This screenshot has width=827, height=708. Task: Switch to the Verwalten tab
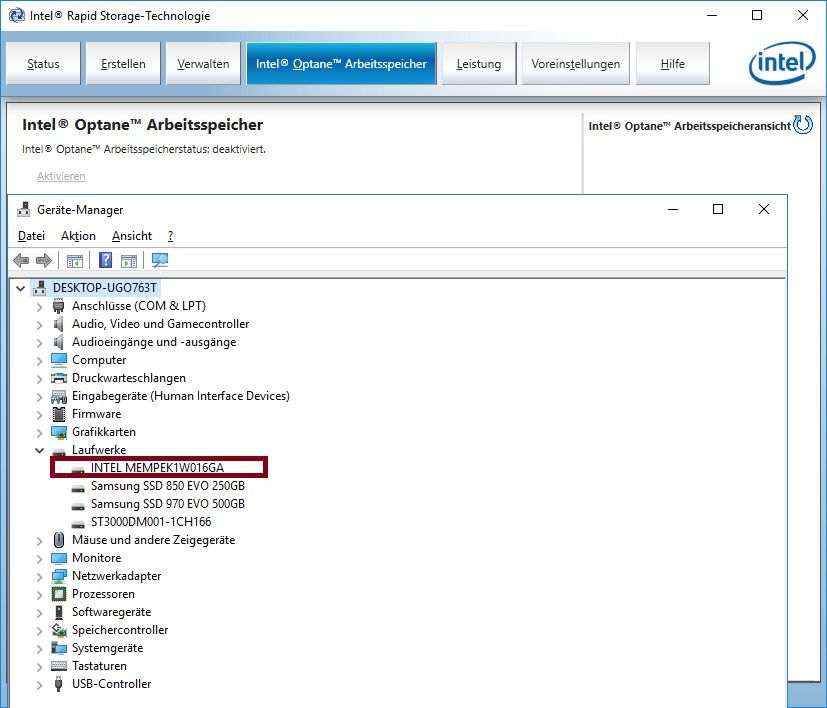pyautogui.click(x=203, y=63)
